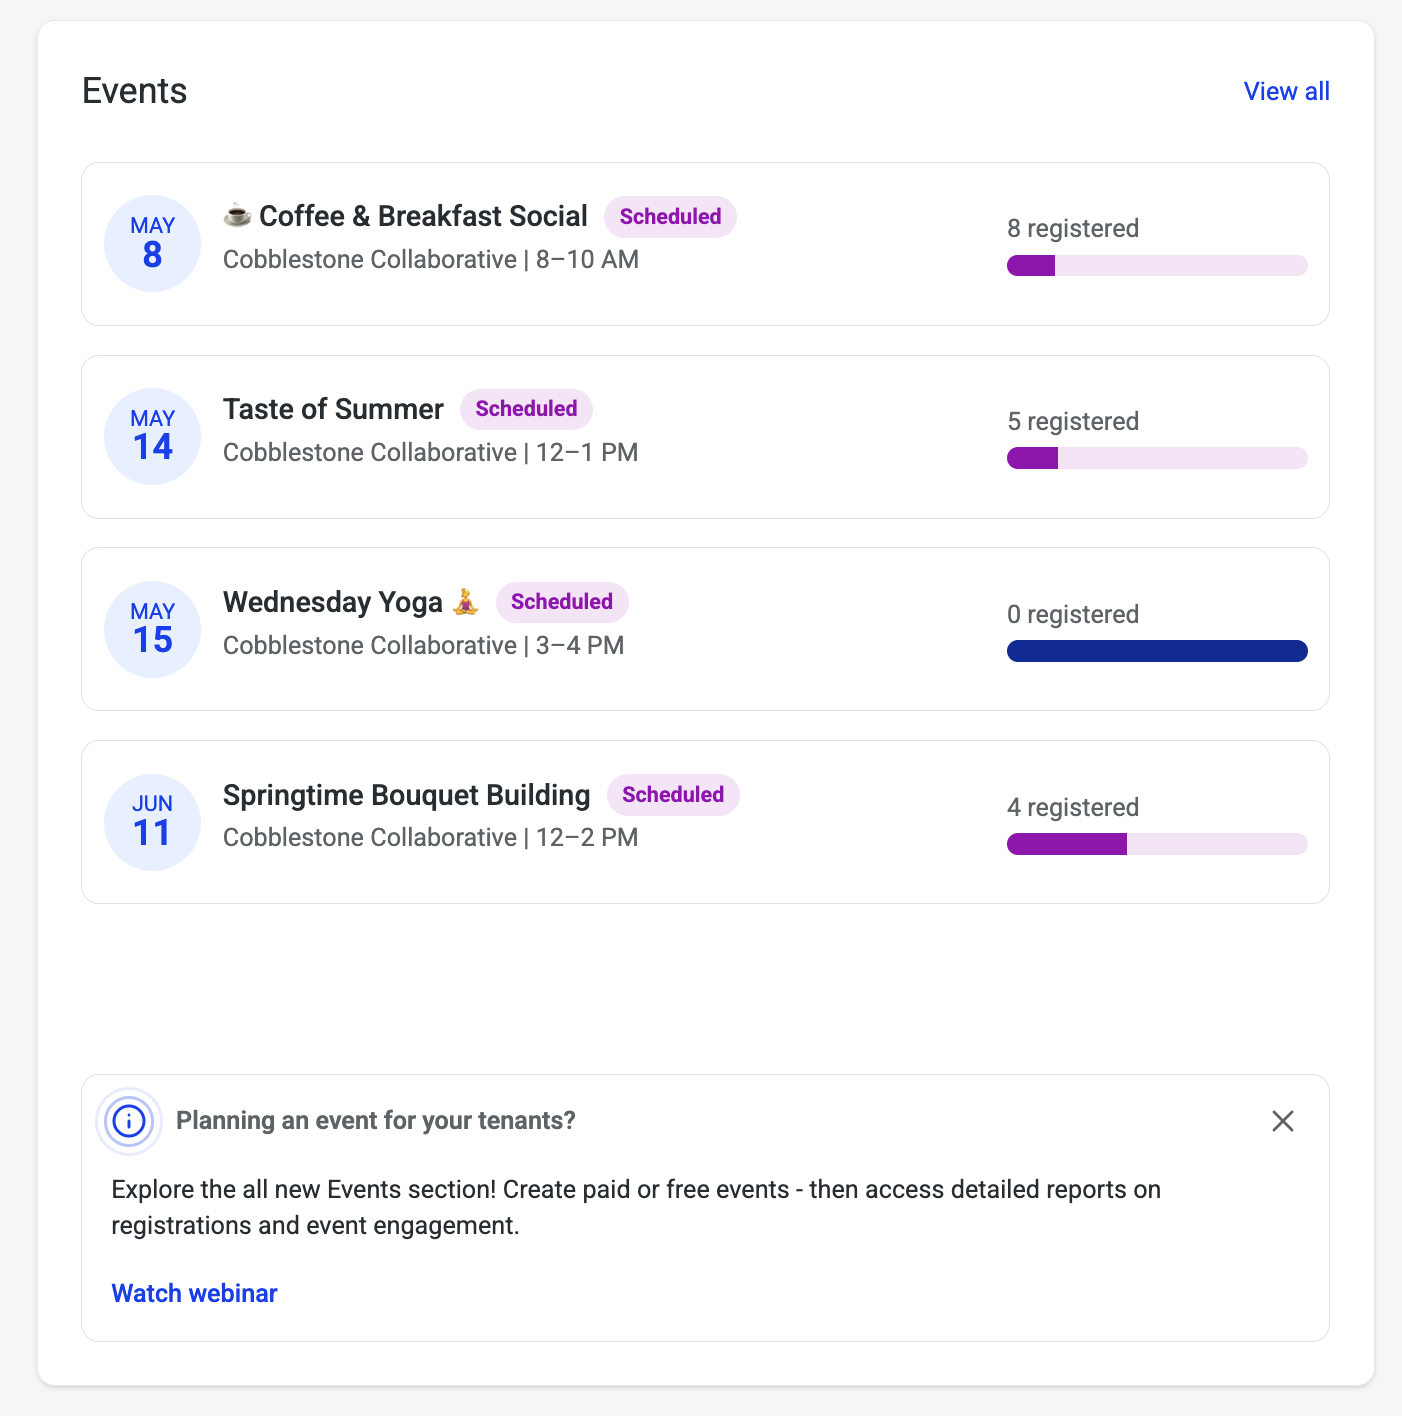
Task: Click the May 14 date circle
Action: (153, 436)
